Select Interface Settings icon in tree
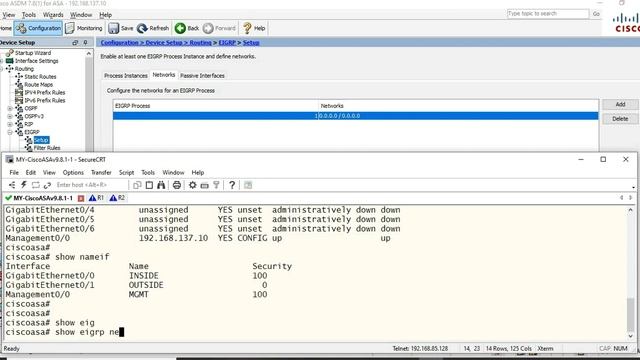The image size is (640, 360). 10,61
